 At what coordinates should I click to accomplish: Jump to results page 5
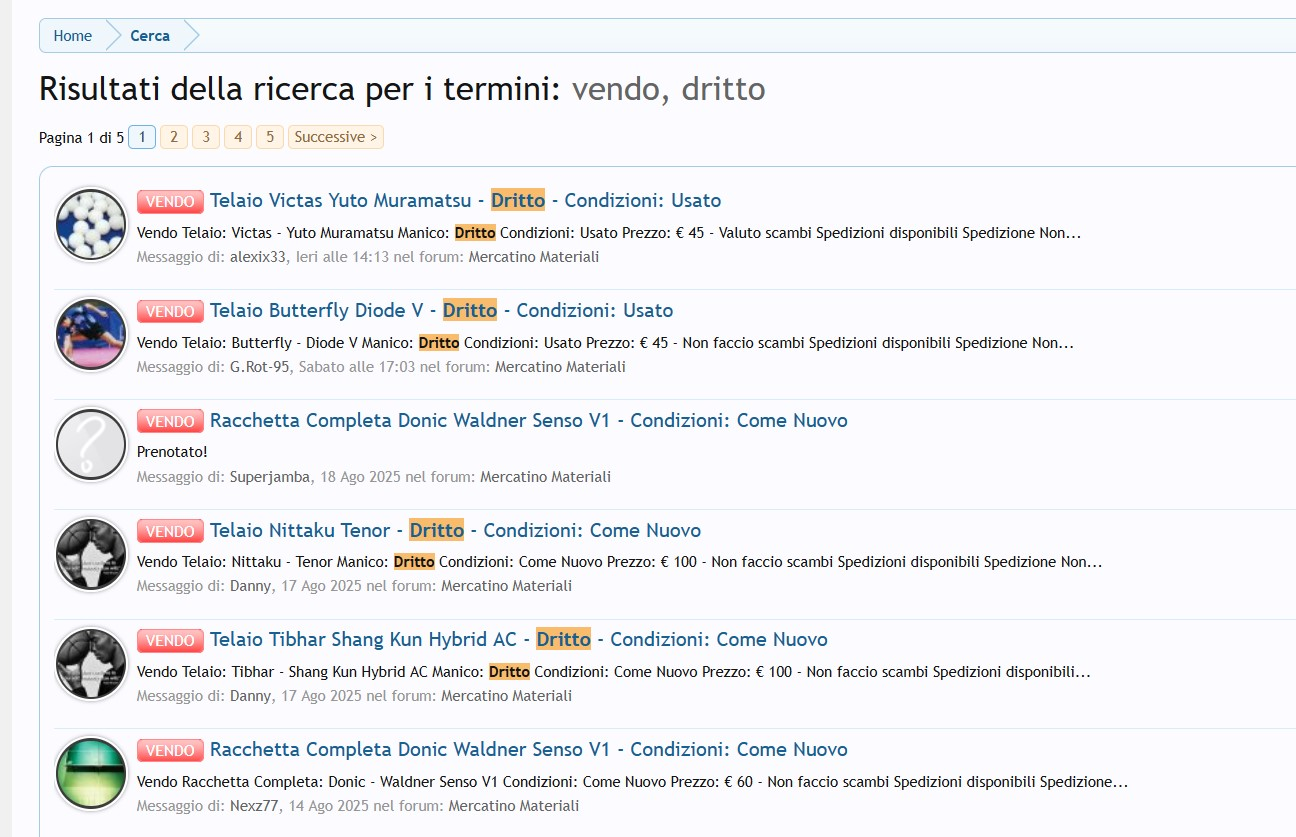(270, 137)
